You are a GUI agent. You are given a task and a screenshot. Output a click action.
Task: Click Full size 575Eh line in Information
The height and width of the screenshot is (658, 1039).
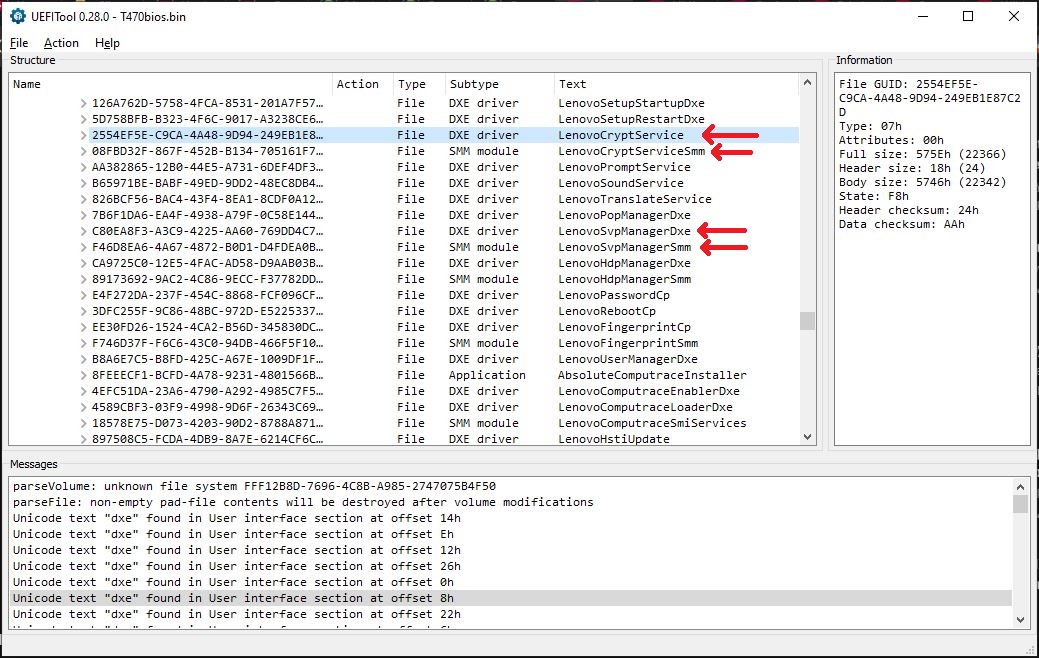click(x=922, y=154)
